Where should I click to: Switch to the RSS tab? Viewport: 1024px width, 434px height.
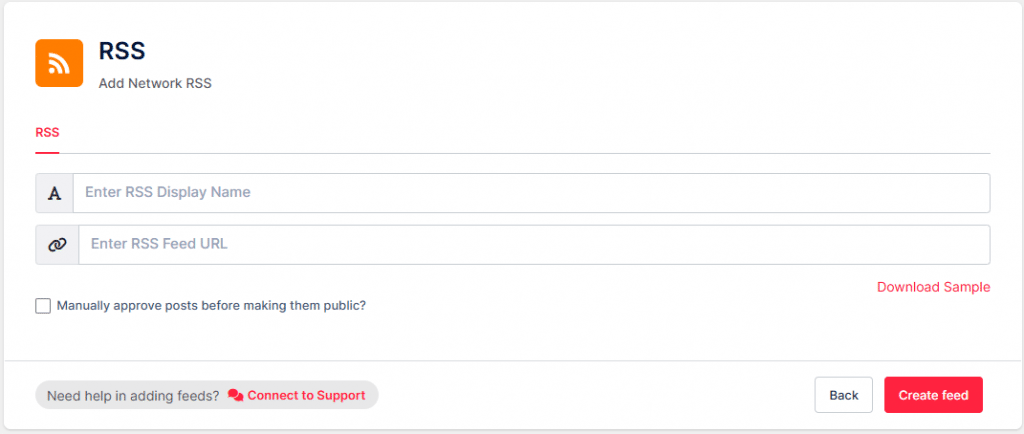(47, 132)
